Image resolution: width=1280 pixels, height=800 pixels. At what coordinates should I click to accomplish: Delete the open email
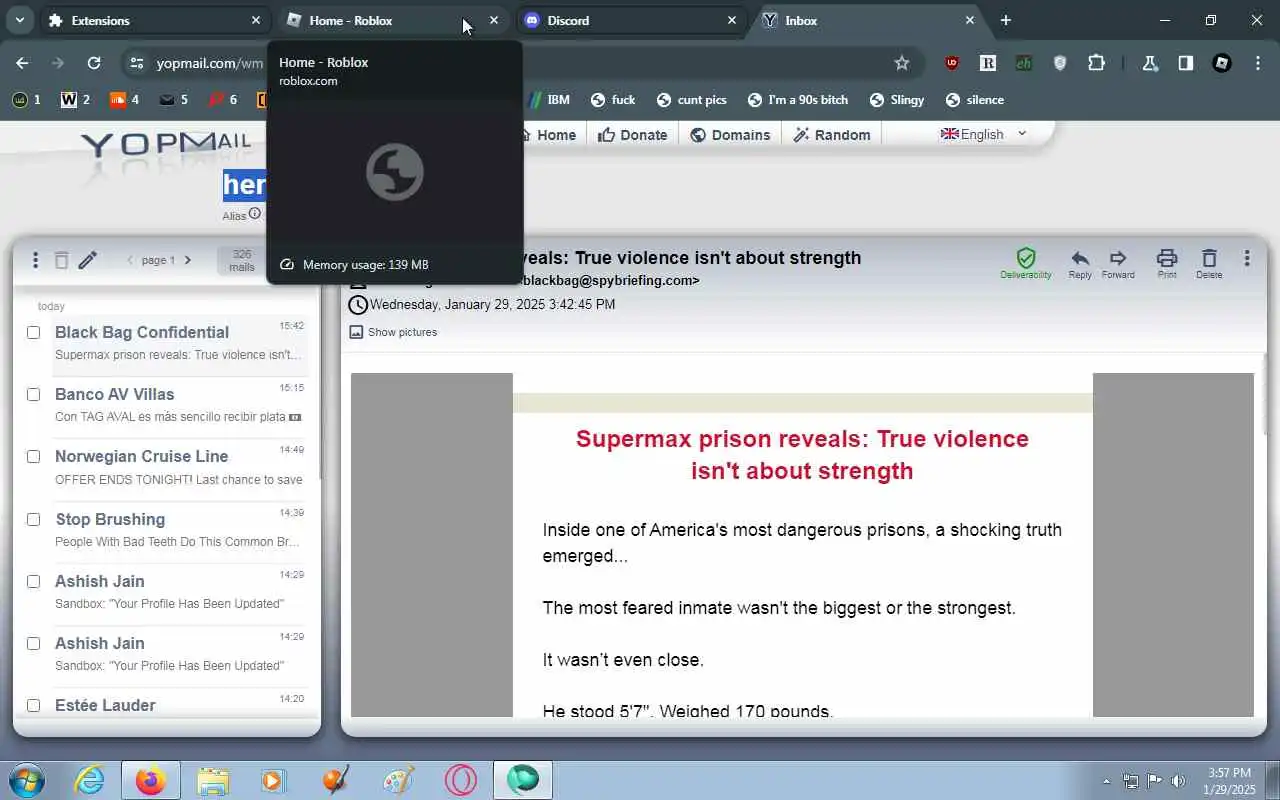point(1209,264)
